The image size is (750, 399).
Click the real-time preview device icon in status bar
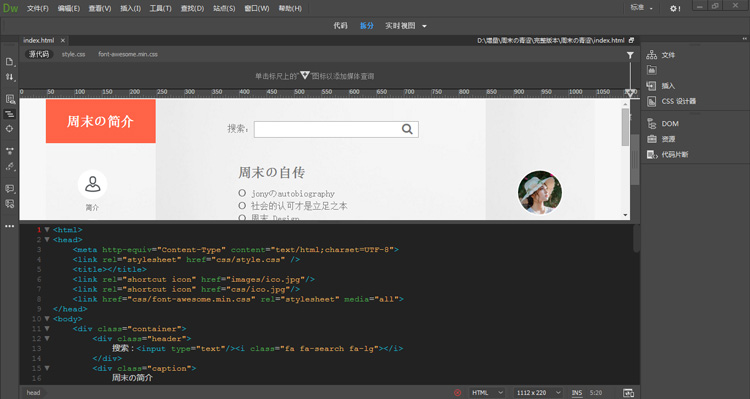point(628,393)
